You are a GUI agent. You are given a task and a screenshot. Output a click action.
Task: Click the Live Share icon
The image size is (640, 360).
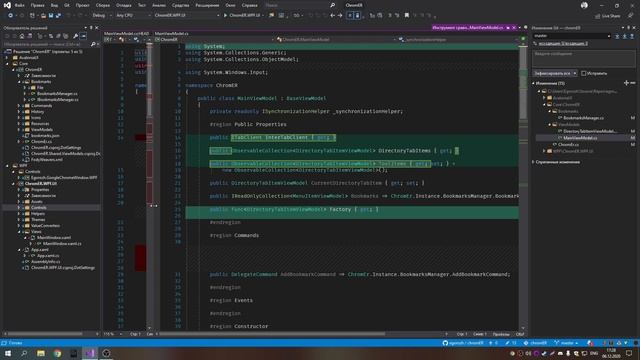[598, 16]
